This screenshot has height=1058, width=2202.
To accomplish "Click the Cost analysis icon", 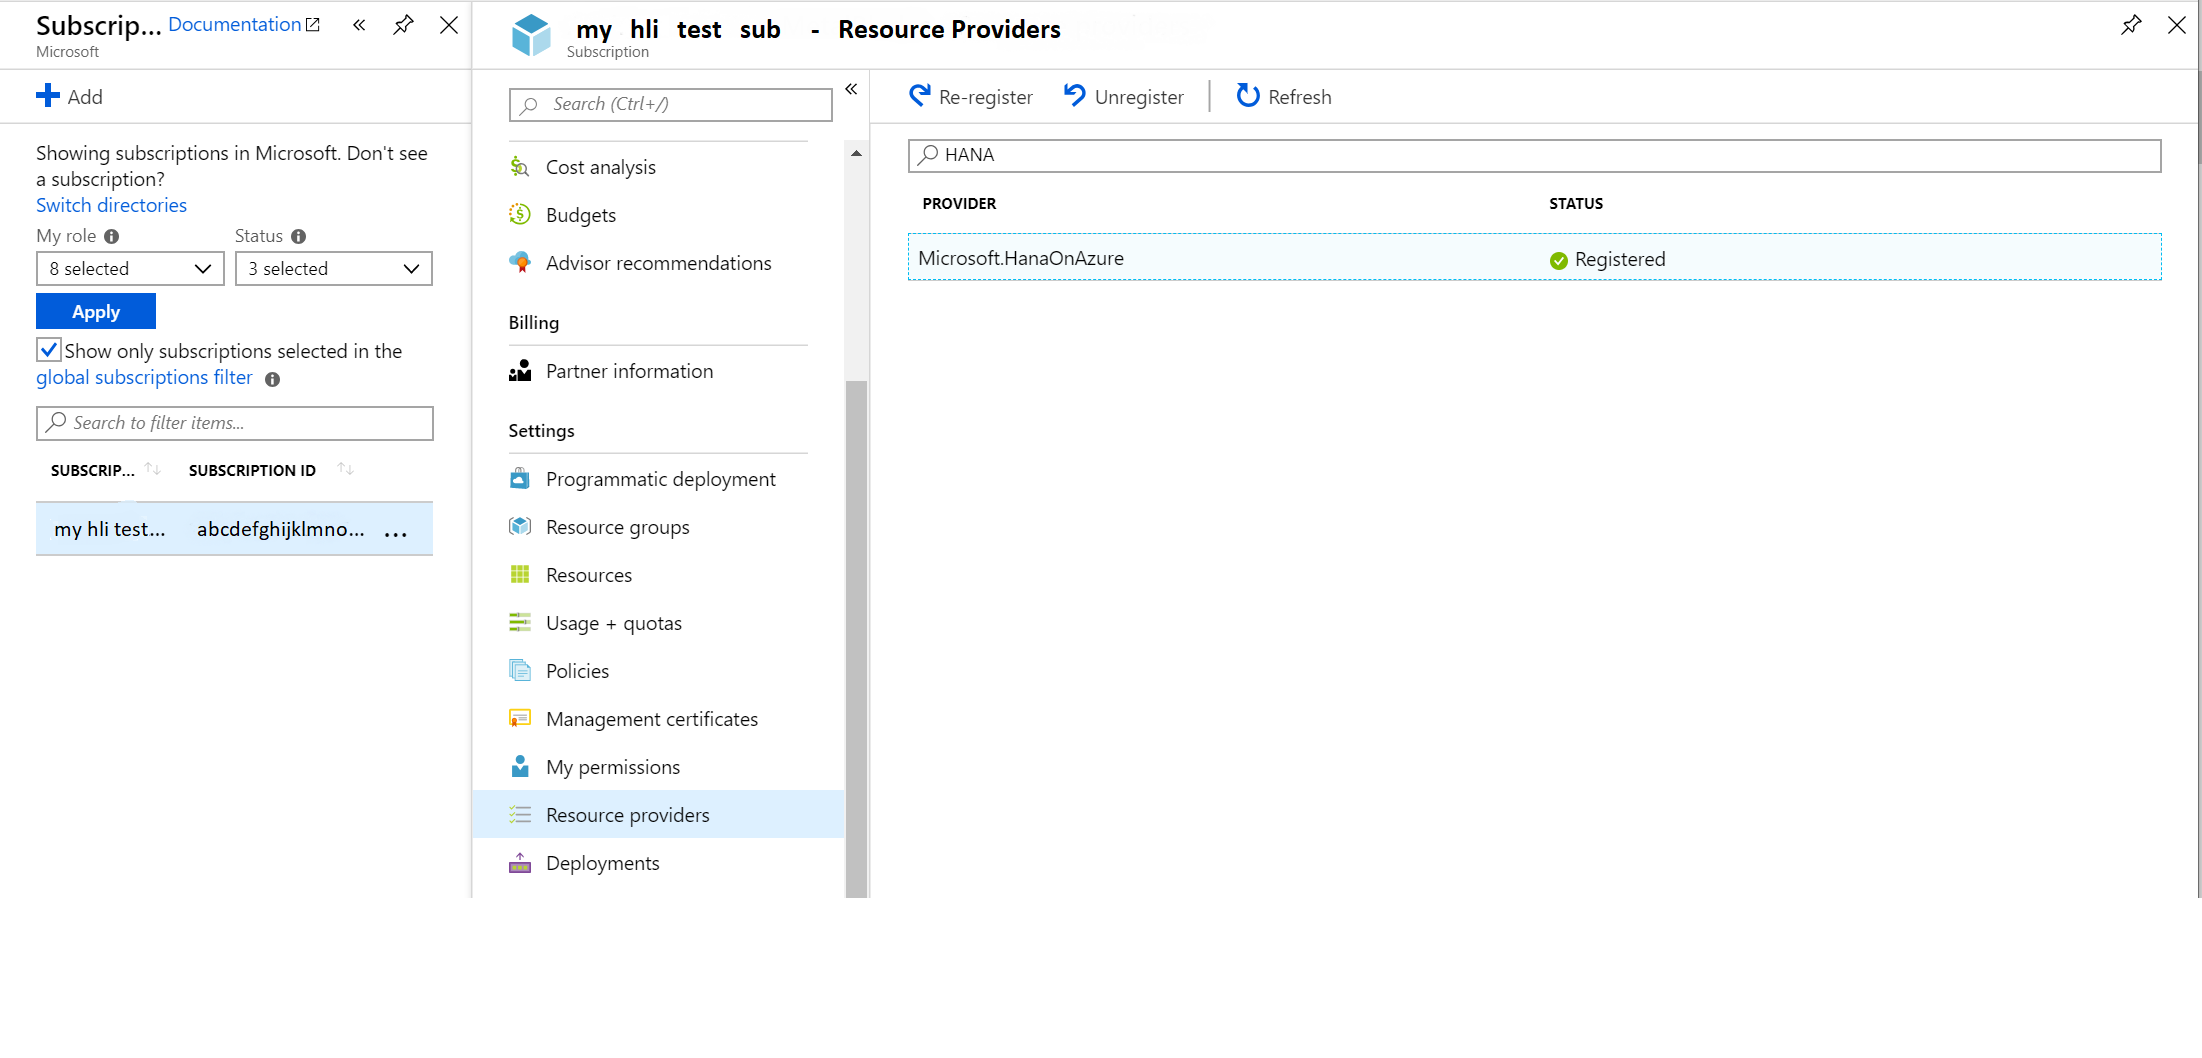I will 520,166.
